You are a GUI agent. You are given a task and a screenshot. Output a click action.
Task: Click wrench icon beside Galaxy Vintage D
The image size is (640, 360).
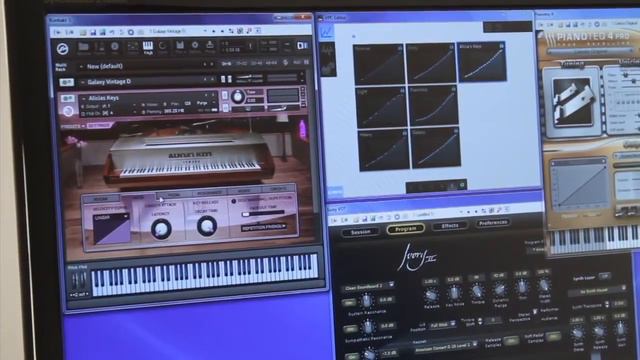click(67, 82)
